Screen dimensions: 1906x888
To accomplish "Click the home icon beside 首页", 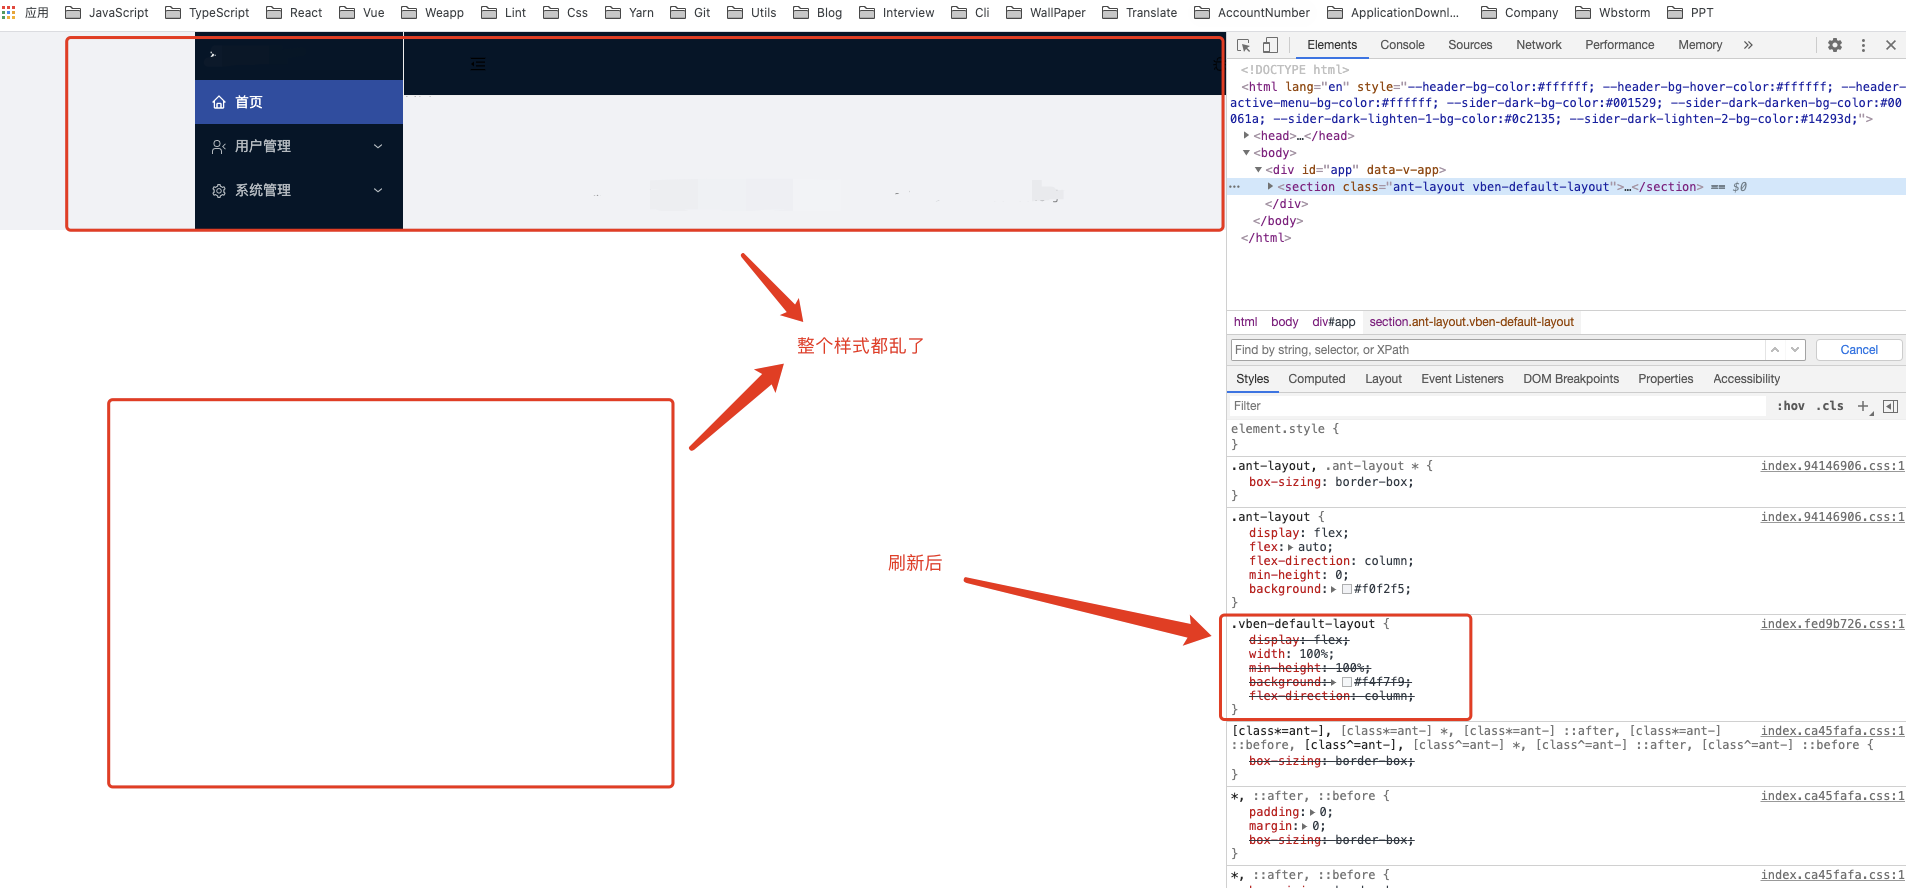I will (219, 102).
